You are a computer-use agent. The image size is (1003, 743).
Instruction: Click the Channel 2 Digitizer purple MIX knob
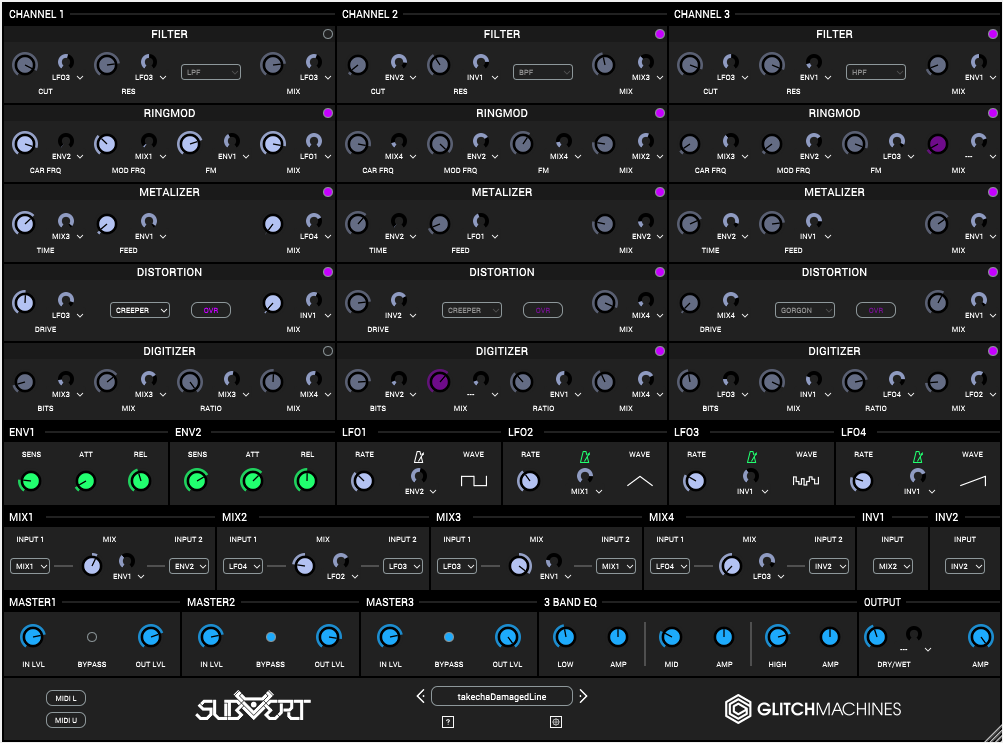click(x=439, y=382)
